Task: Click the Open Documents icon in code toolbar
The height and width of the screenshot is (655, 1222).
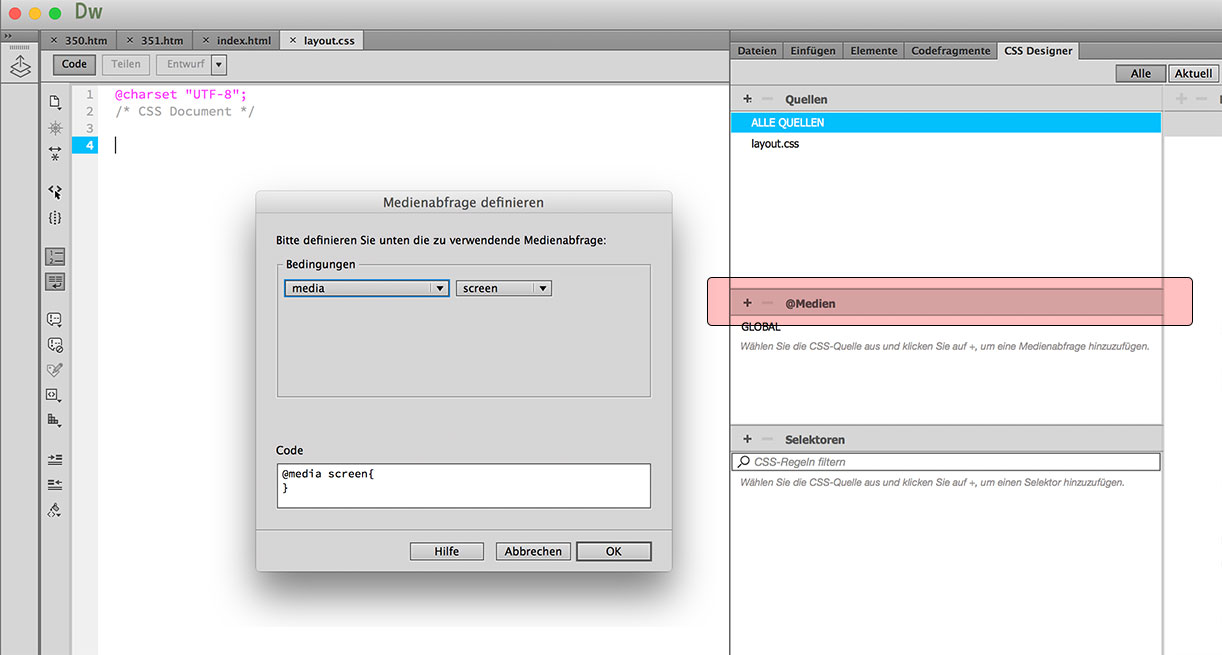Action: (x=55, y=102)
